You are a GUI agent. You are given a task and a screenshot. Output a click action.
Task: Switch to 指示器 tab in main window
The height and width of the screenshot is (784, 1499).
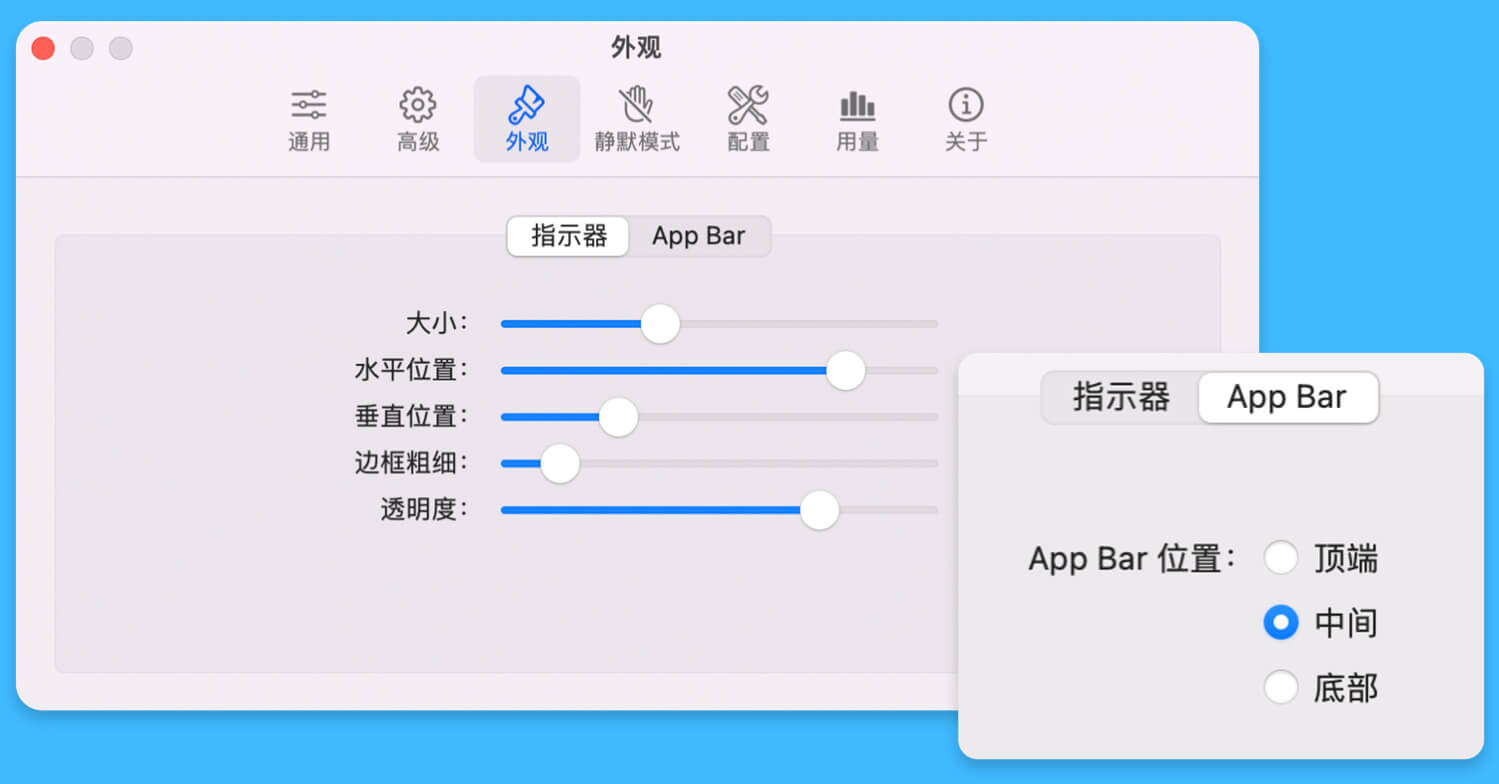coord(569,237)
